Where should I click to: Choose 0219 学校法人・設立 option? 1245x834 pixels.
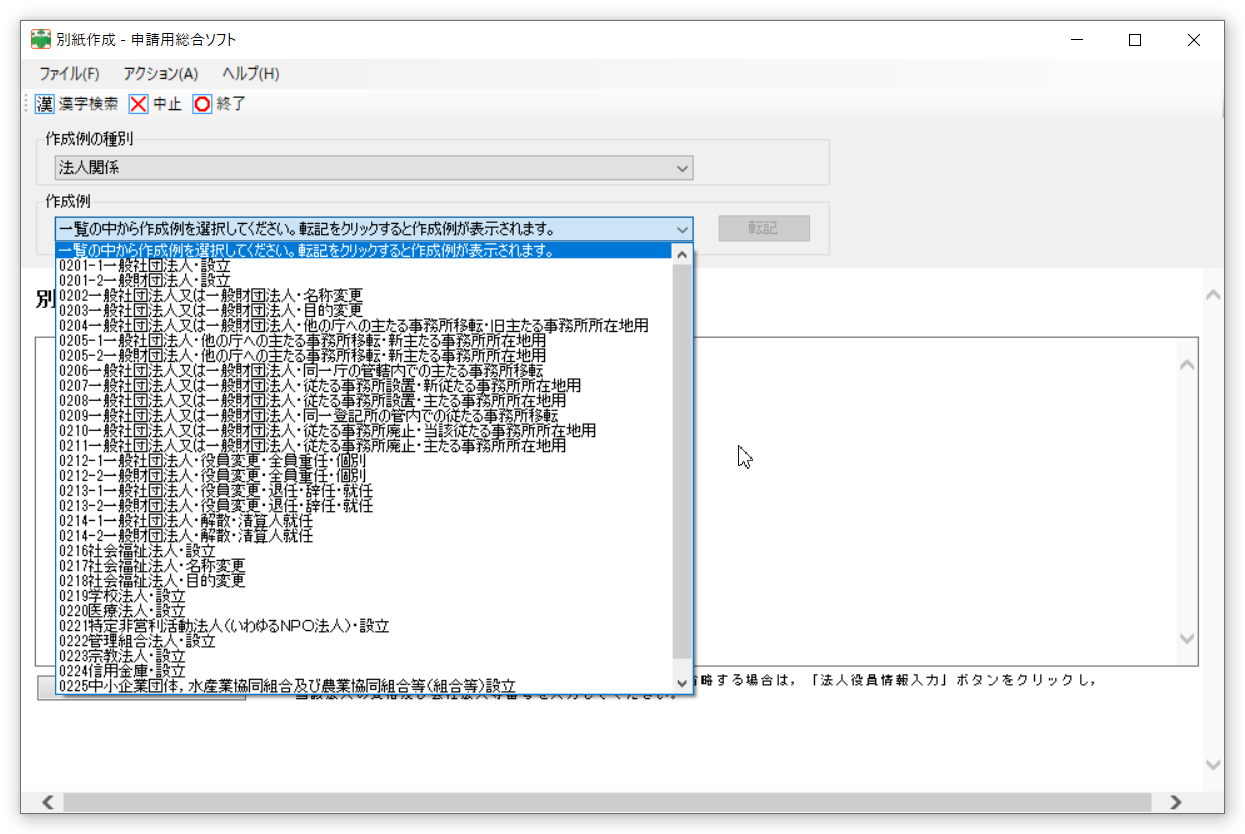[122, 596]
